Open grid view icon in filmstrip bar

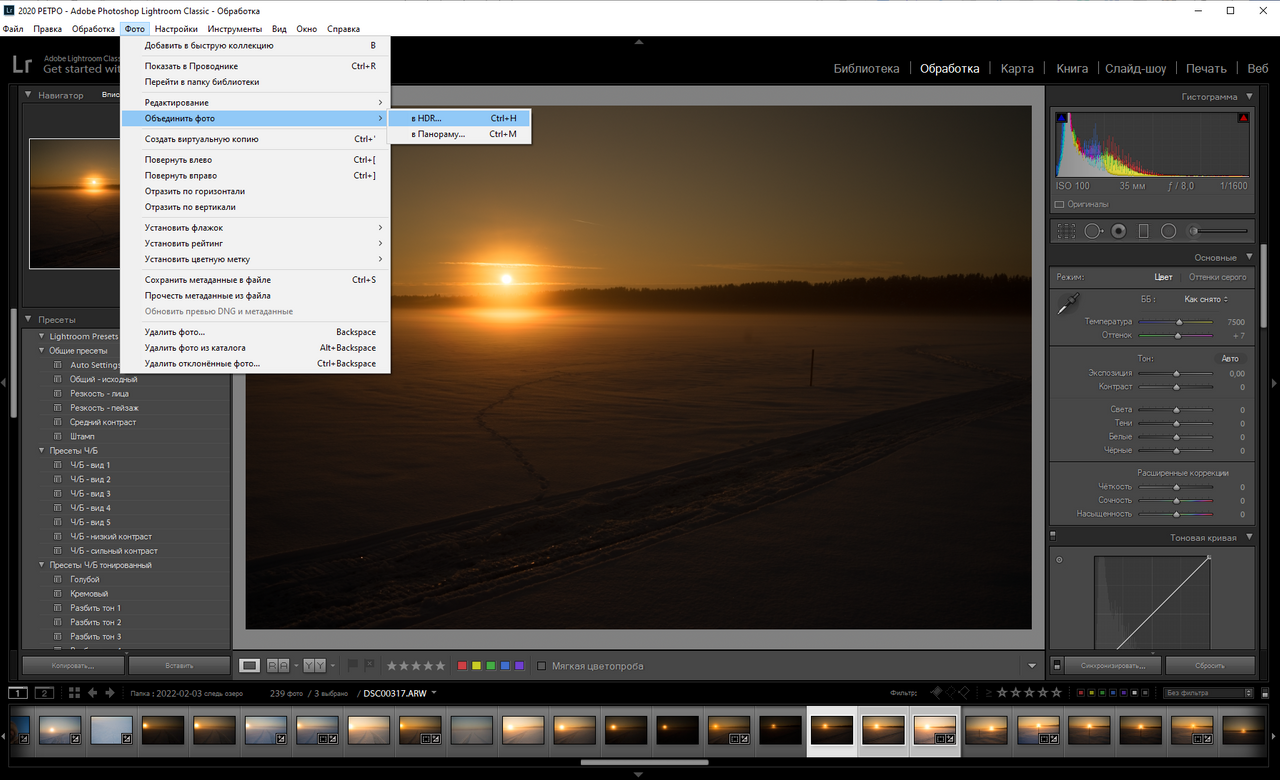[x=74, y=693]
